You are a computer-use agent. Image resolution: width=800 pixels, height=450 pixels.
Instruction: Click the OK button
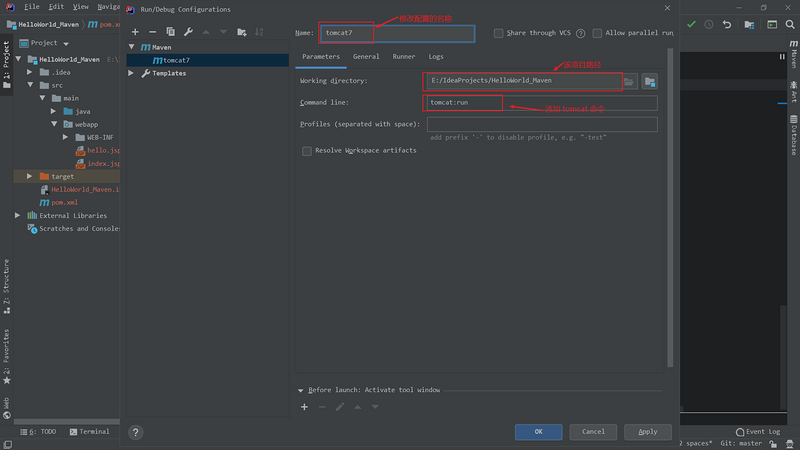[538, 432]
